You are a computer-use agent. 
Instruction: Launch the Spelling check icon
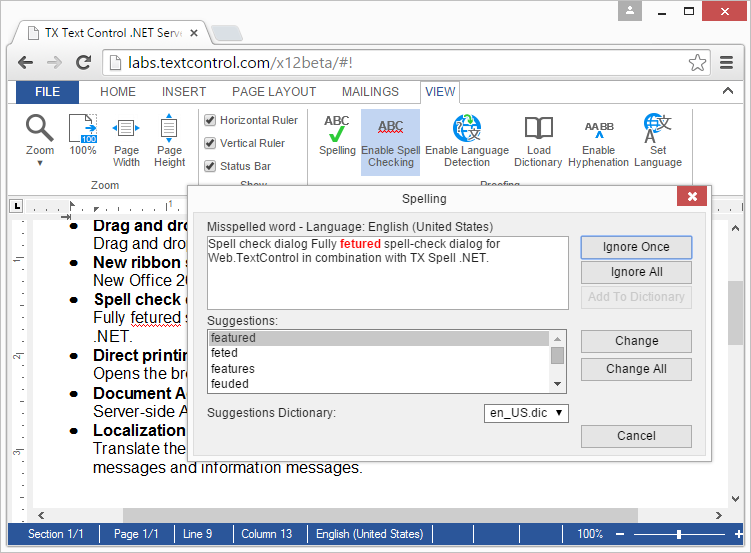[337, 135]
